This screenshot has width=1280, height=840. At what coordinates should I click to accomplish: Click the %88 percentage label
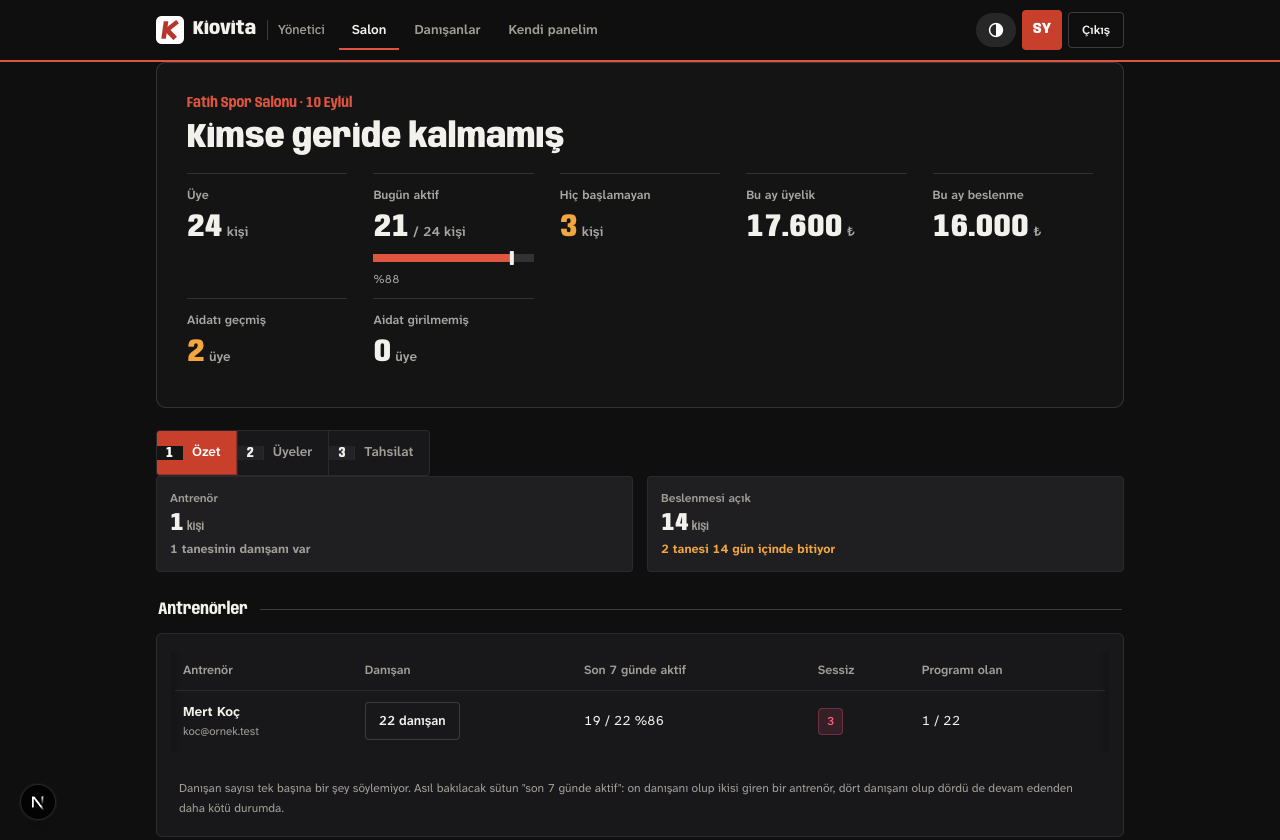pyautogui.click(x=386, y=279)
